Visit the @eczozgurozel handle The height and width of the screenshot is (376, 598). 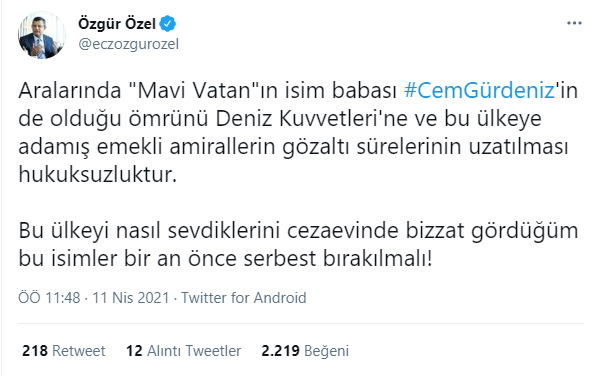click(129, 44)
